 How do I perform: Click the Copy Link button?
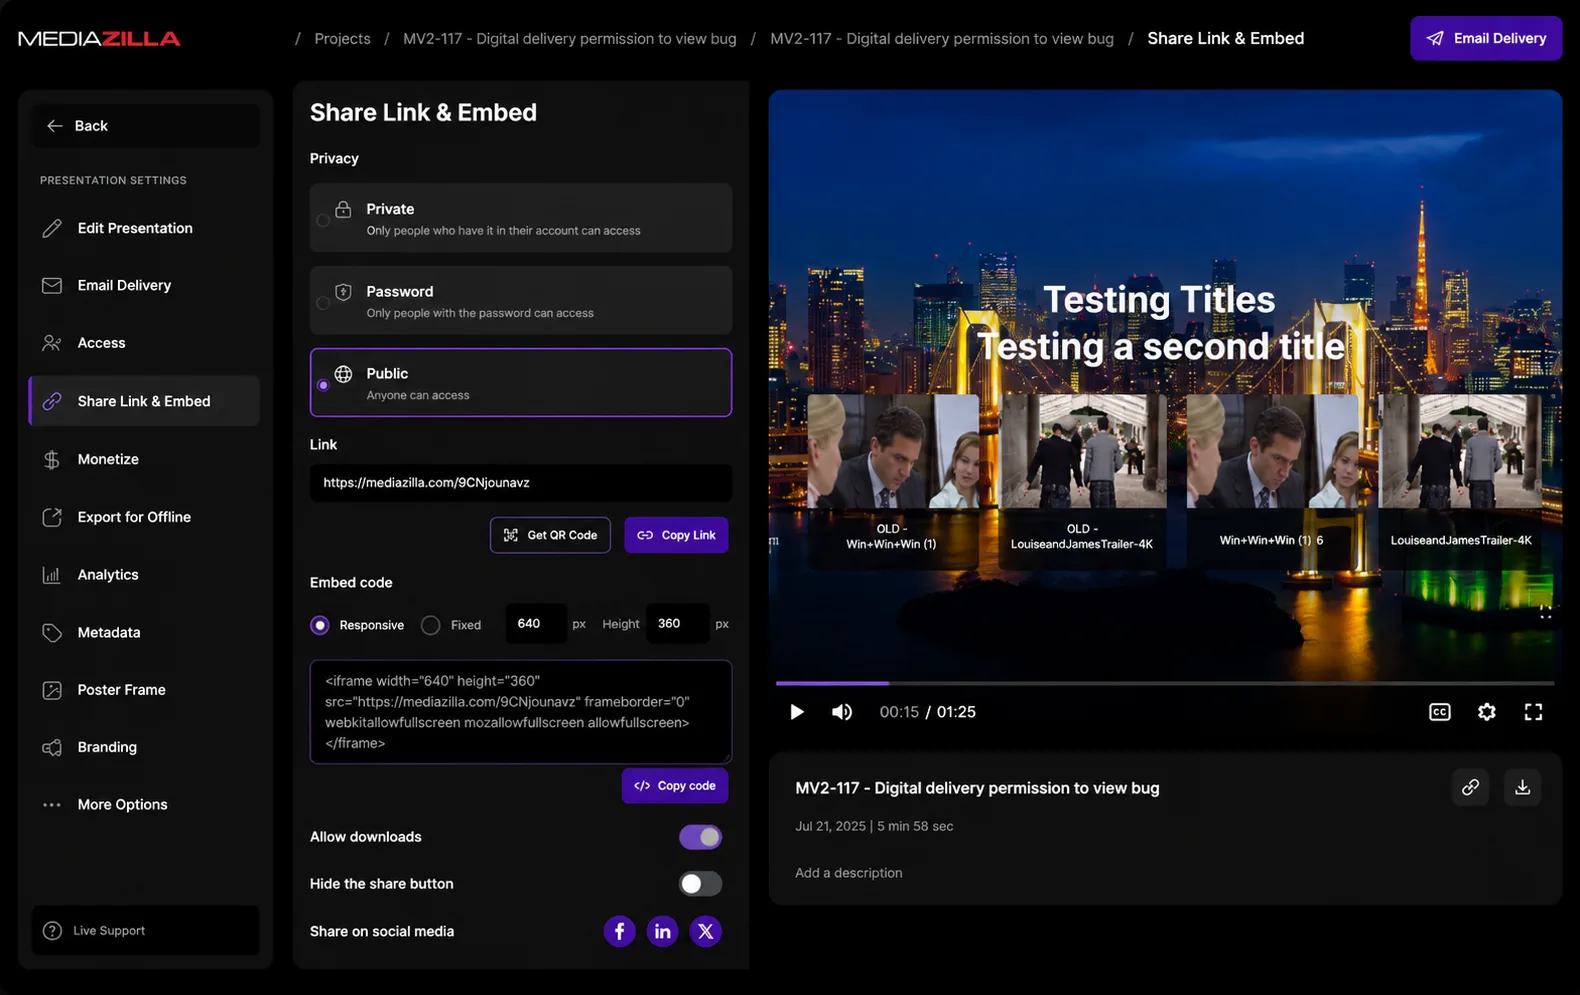click(x=676, y=535)
